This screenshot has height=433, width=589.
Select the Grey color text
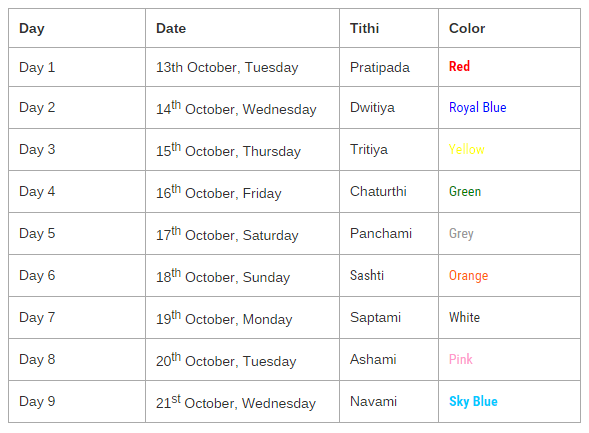pos(461,234)
